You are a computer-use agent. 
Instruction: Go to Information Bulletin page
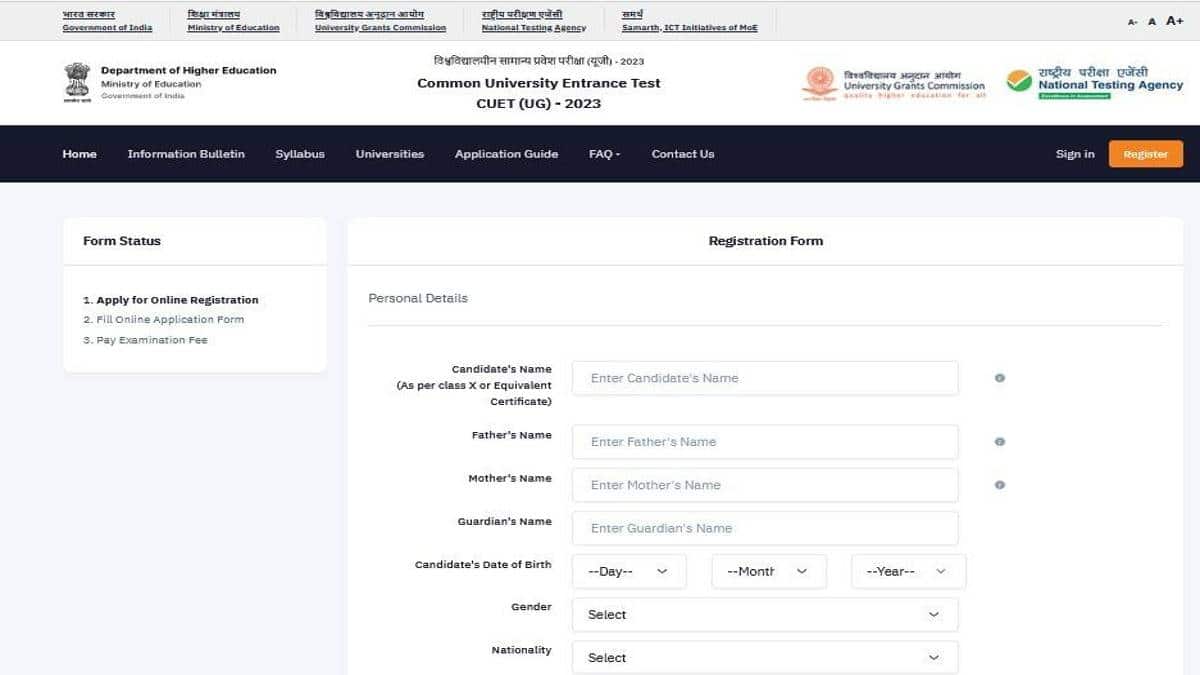point(186,154)
